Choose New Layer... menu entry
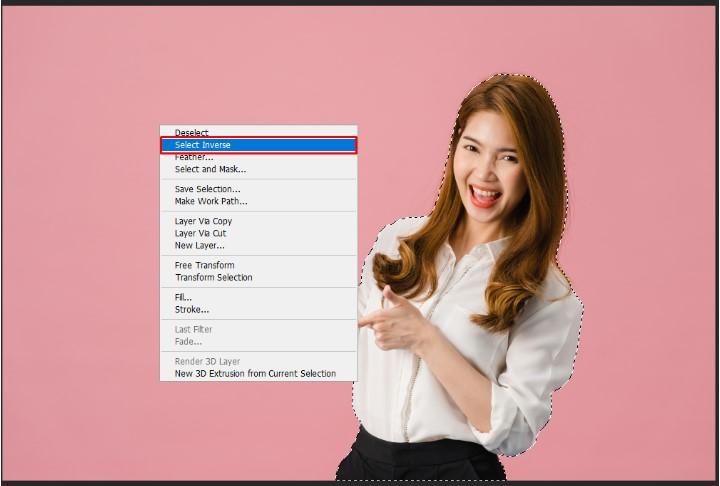The image size is (720, 486). pos(258,245)
